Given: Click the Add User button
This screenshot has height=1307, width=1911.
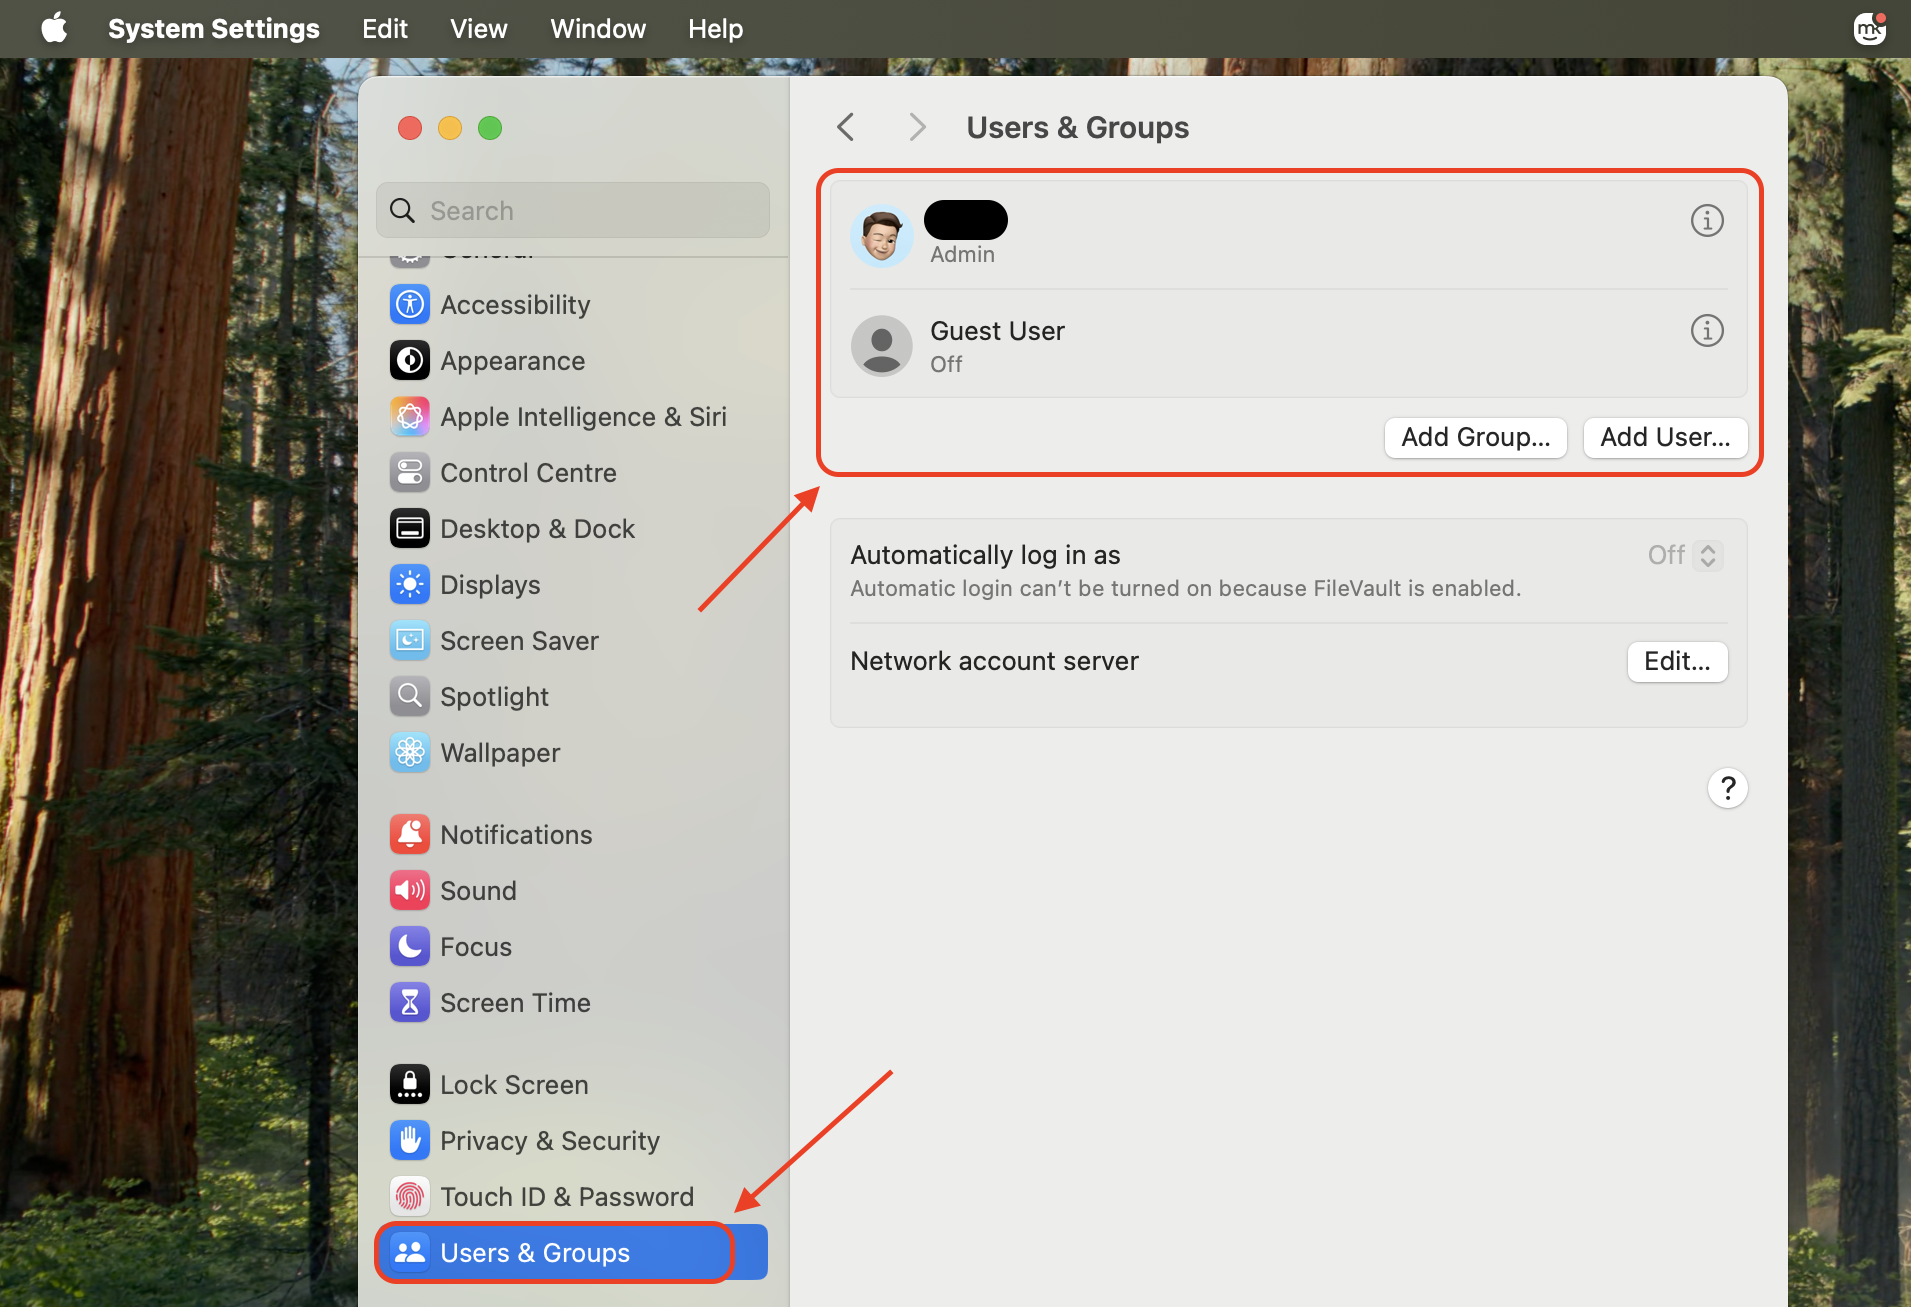Looking at the screenshot, I should [1663, 437].
